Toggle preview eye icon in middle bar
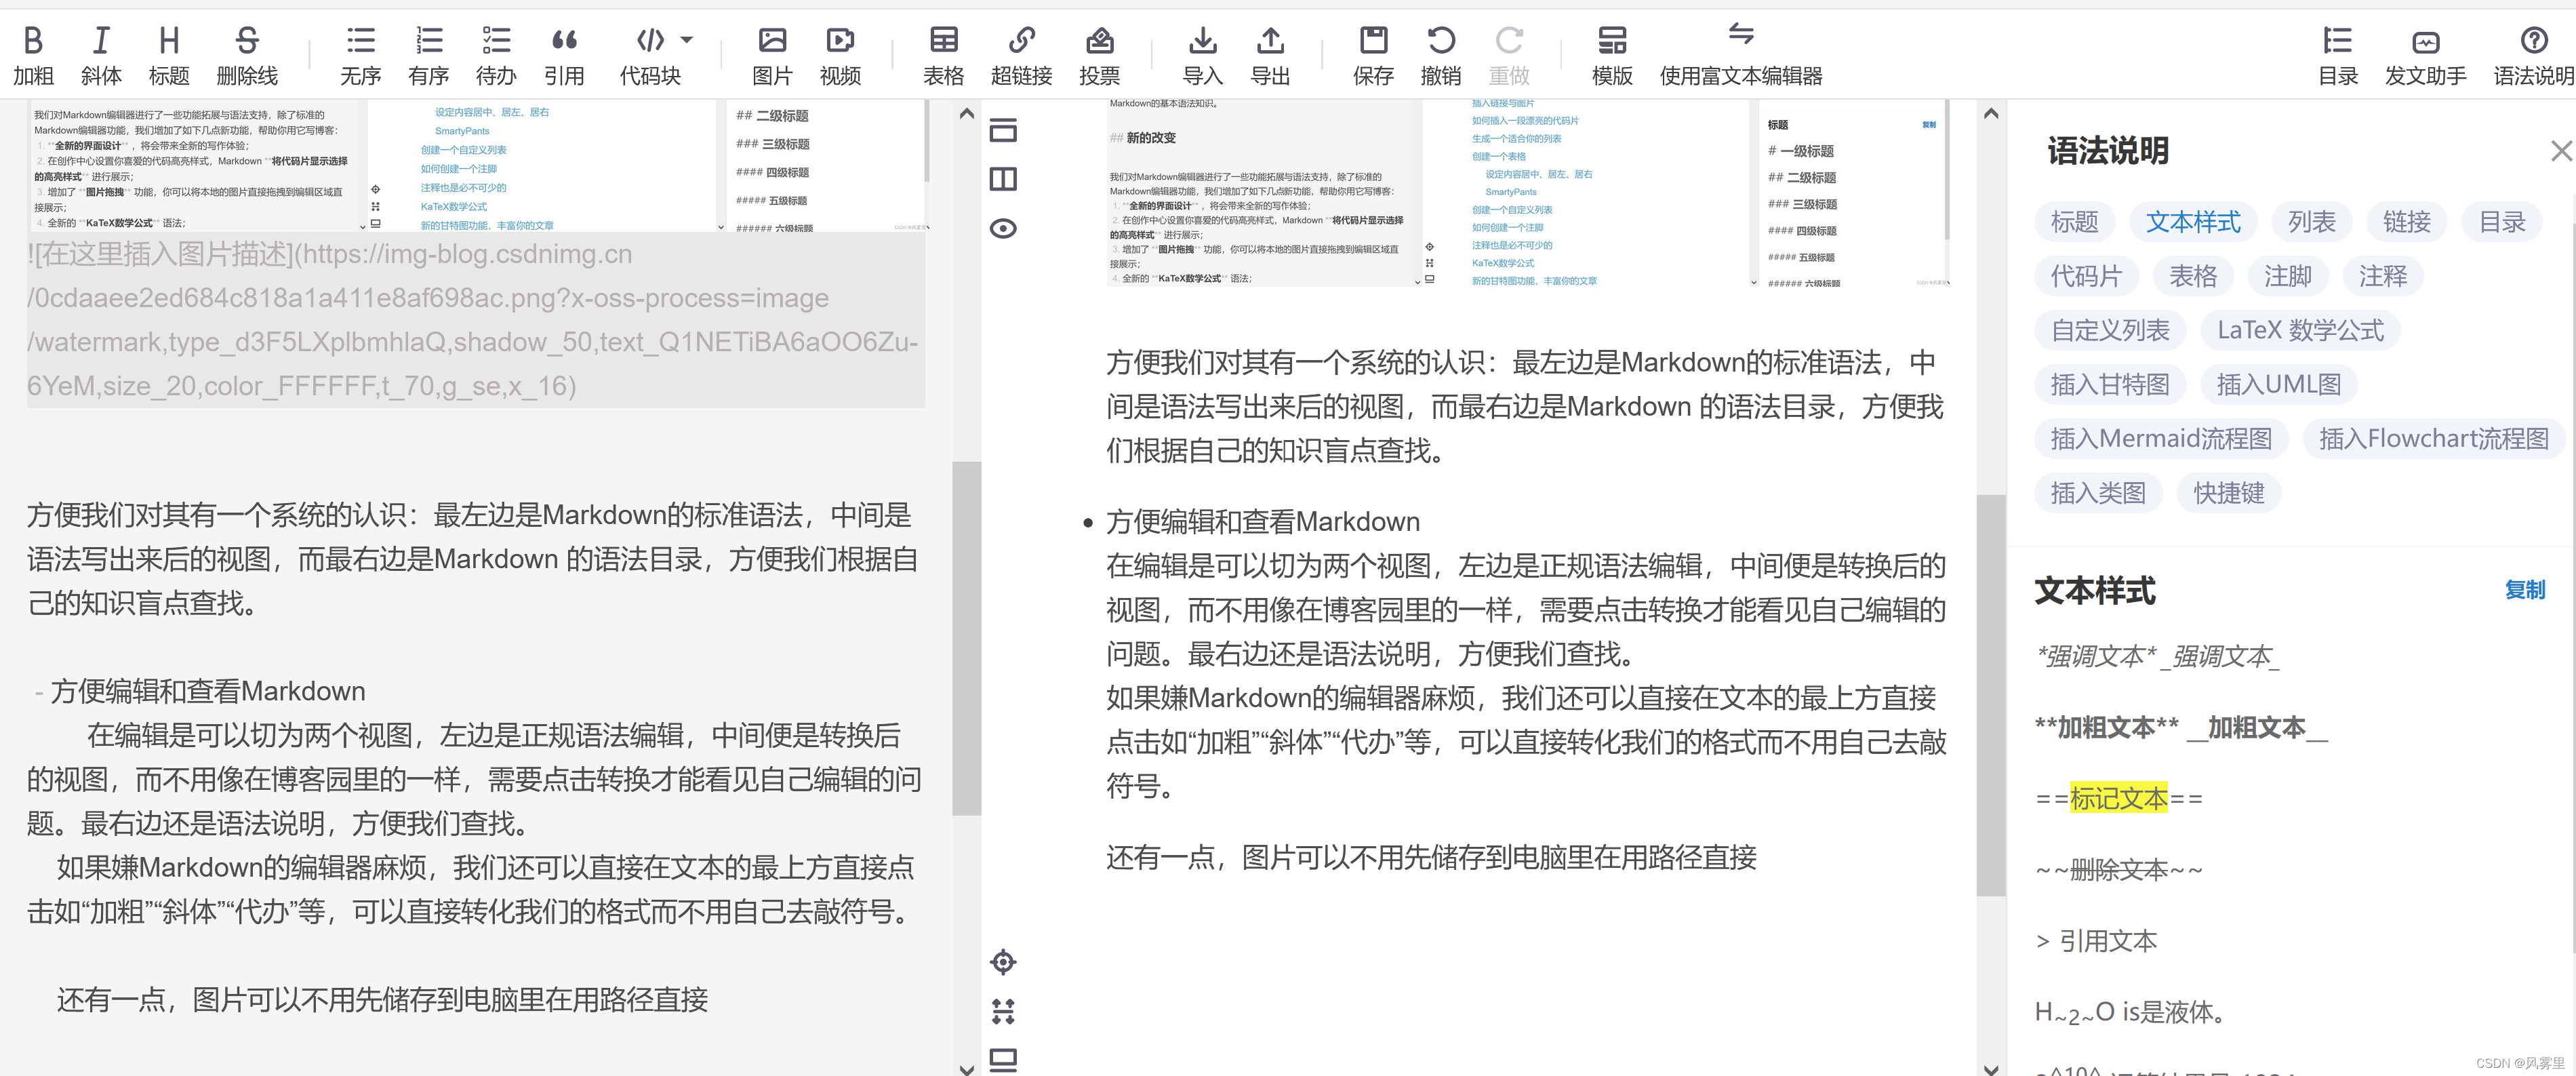Screen dimensions: 2576x1076 pos(1003,229)
